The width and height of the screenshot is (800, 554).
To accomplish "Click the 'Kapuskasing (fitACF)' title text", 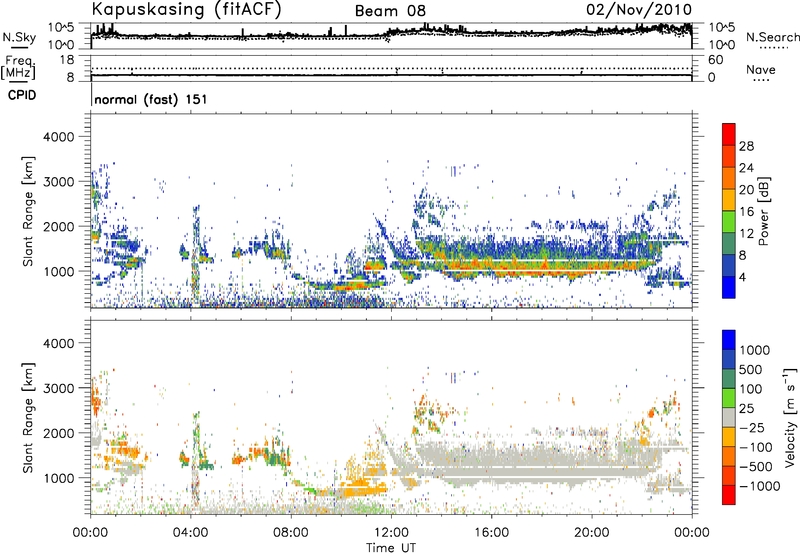I will click(186, 9).
